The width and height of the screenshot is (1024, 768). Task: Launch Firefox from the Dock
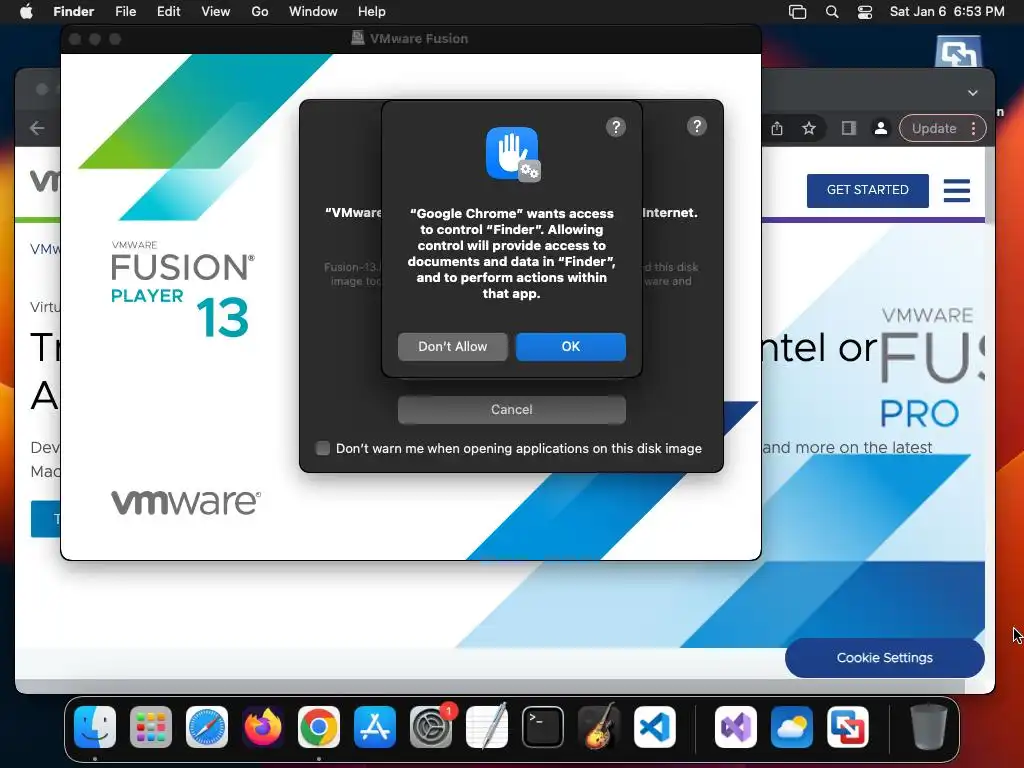tap(263, 727)
